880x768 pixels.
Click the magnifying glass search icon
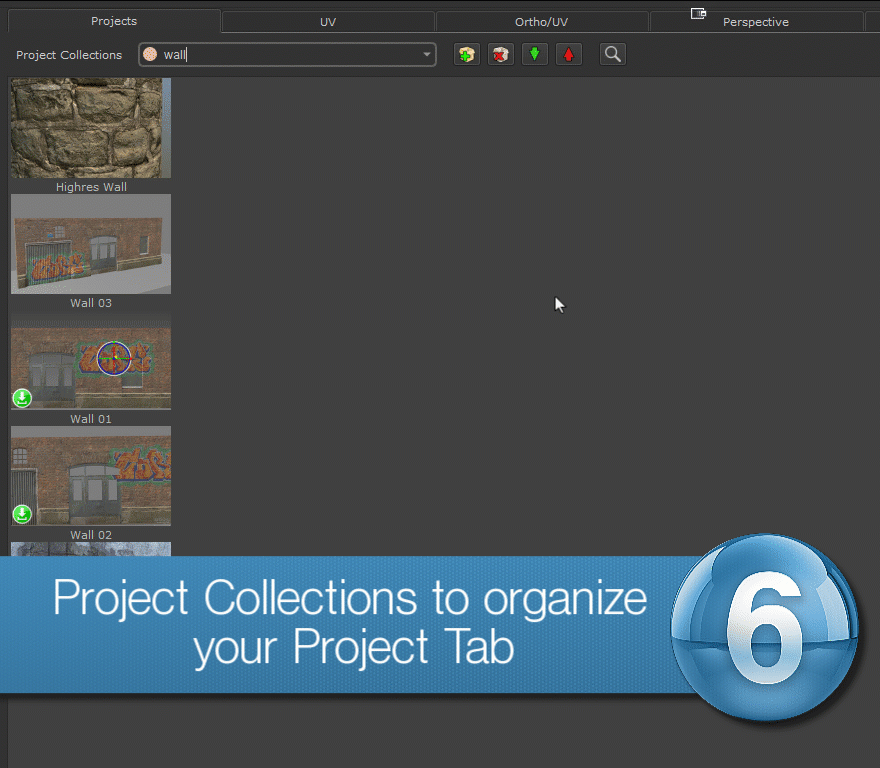click(613, 55)
